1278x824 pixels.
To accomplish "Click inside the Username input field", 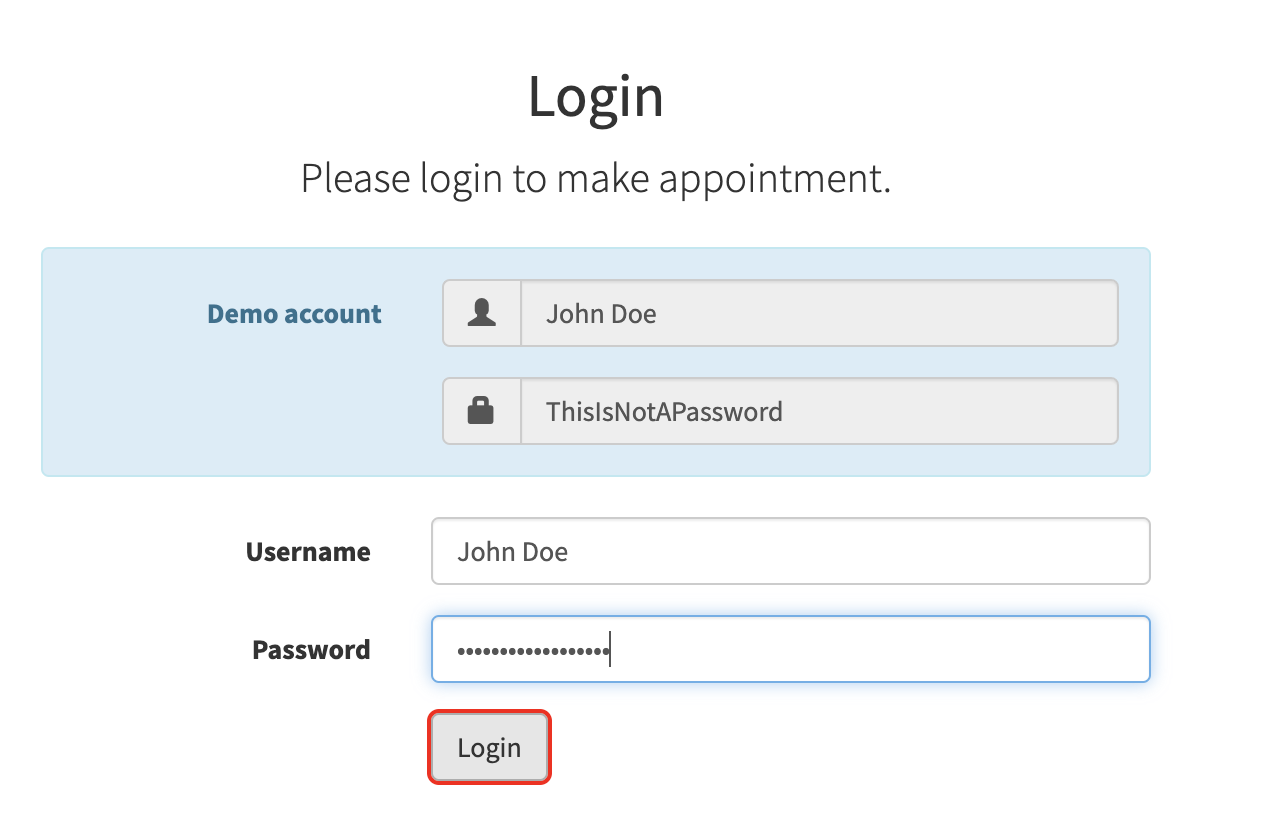I will [x=790, y=551].
